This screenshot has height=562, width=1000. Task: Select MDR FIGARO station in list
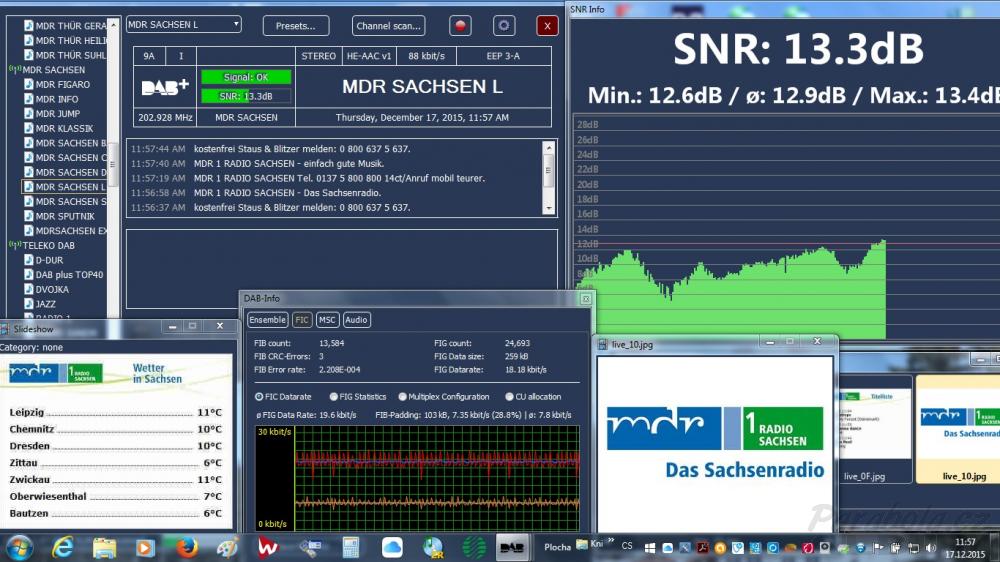click(x=62, y=84)
